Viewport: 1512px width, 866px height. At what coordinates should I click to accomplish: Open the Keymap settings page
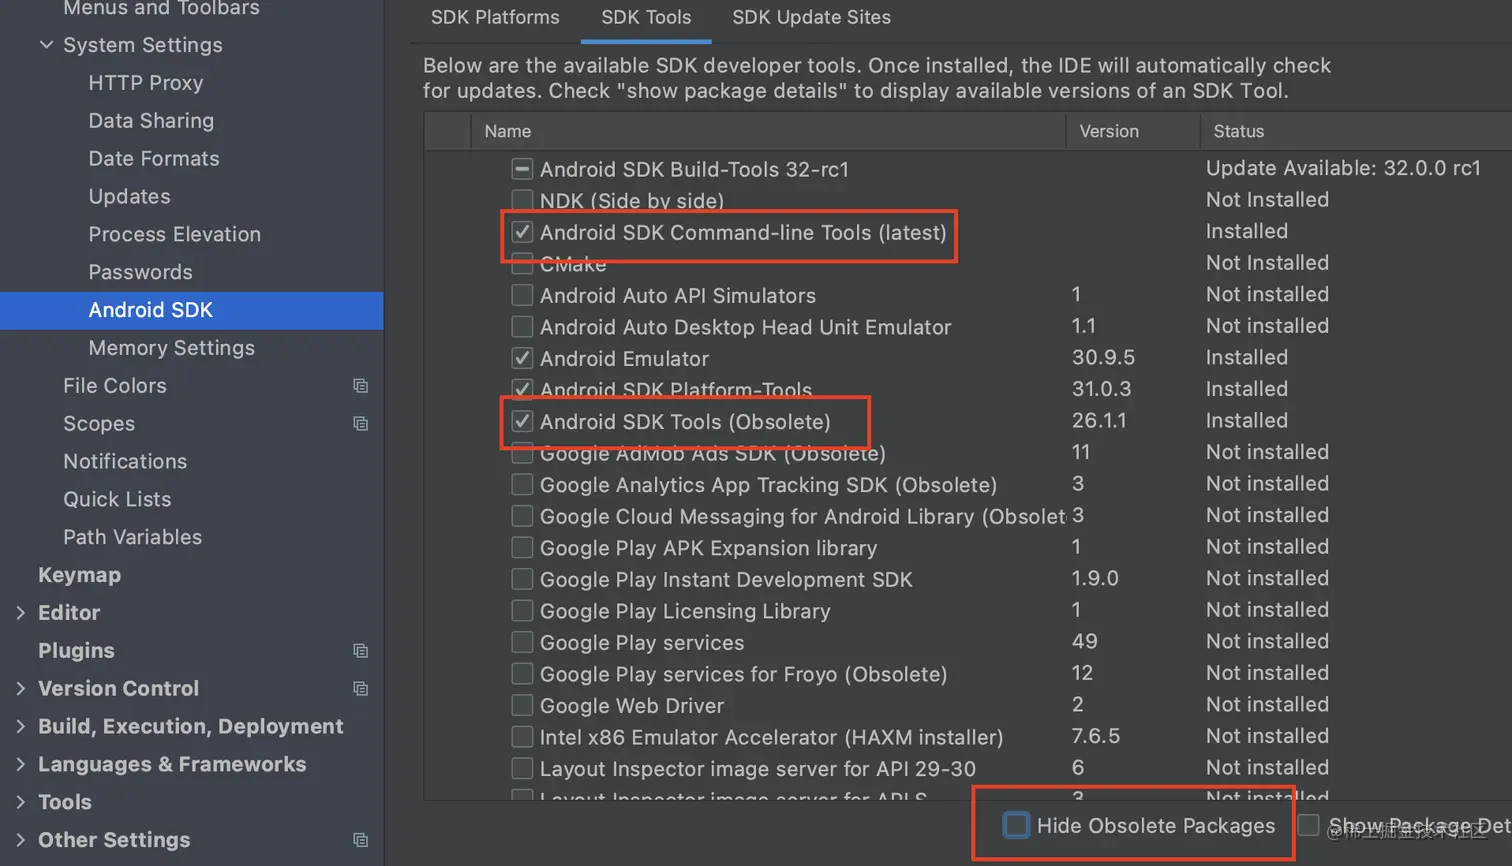click(79, 575)
